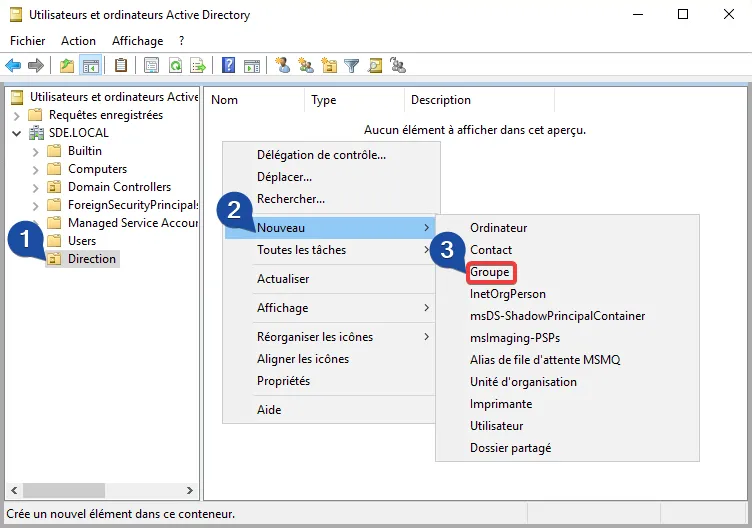Image resolution: width=752 pixels, height=528 pixels.
Task: Click the Export list toolbar icon
Action: [198, 66]
